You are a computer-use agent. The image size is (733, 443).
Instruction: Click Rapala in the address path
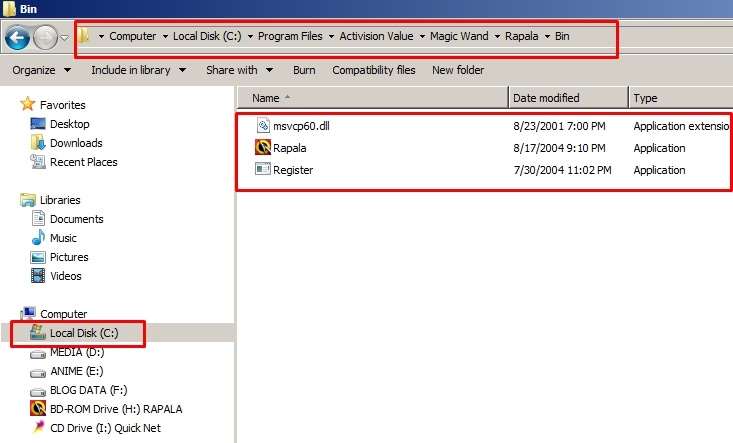(521, 36)
